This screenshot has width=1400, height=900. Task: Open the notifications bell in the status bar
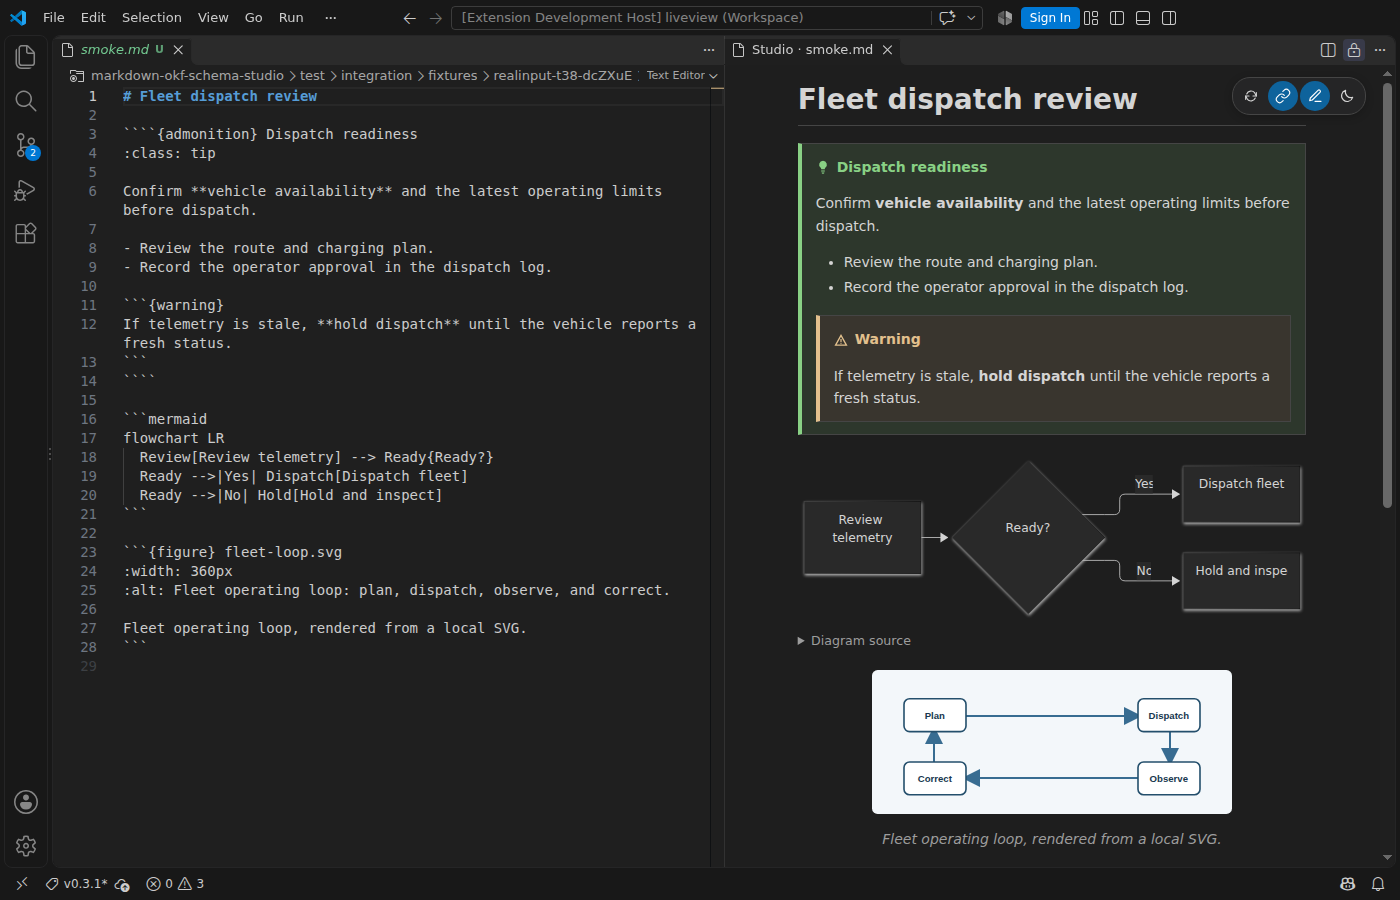pyautogui.click(x=1378, y=884)
